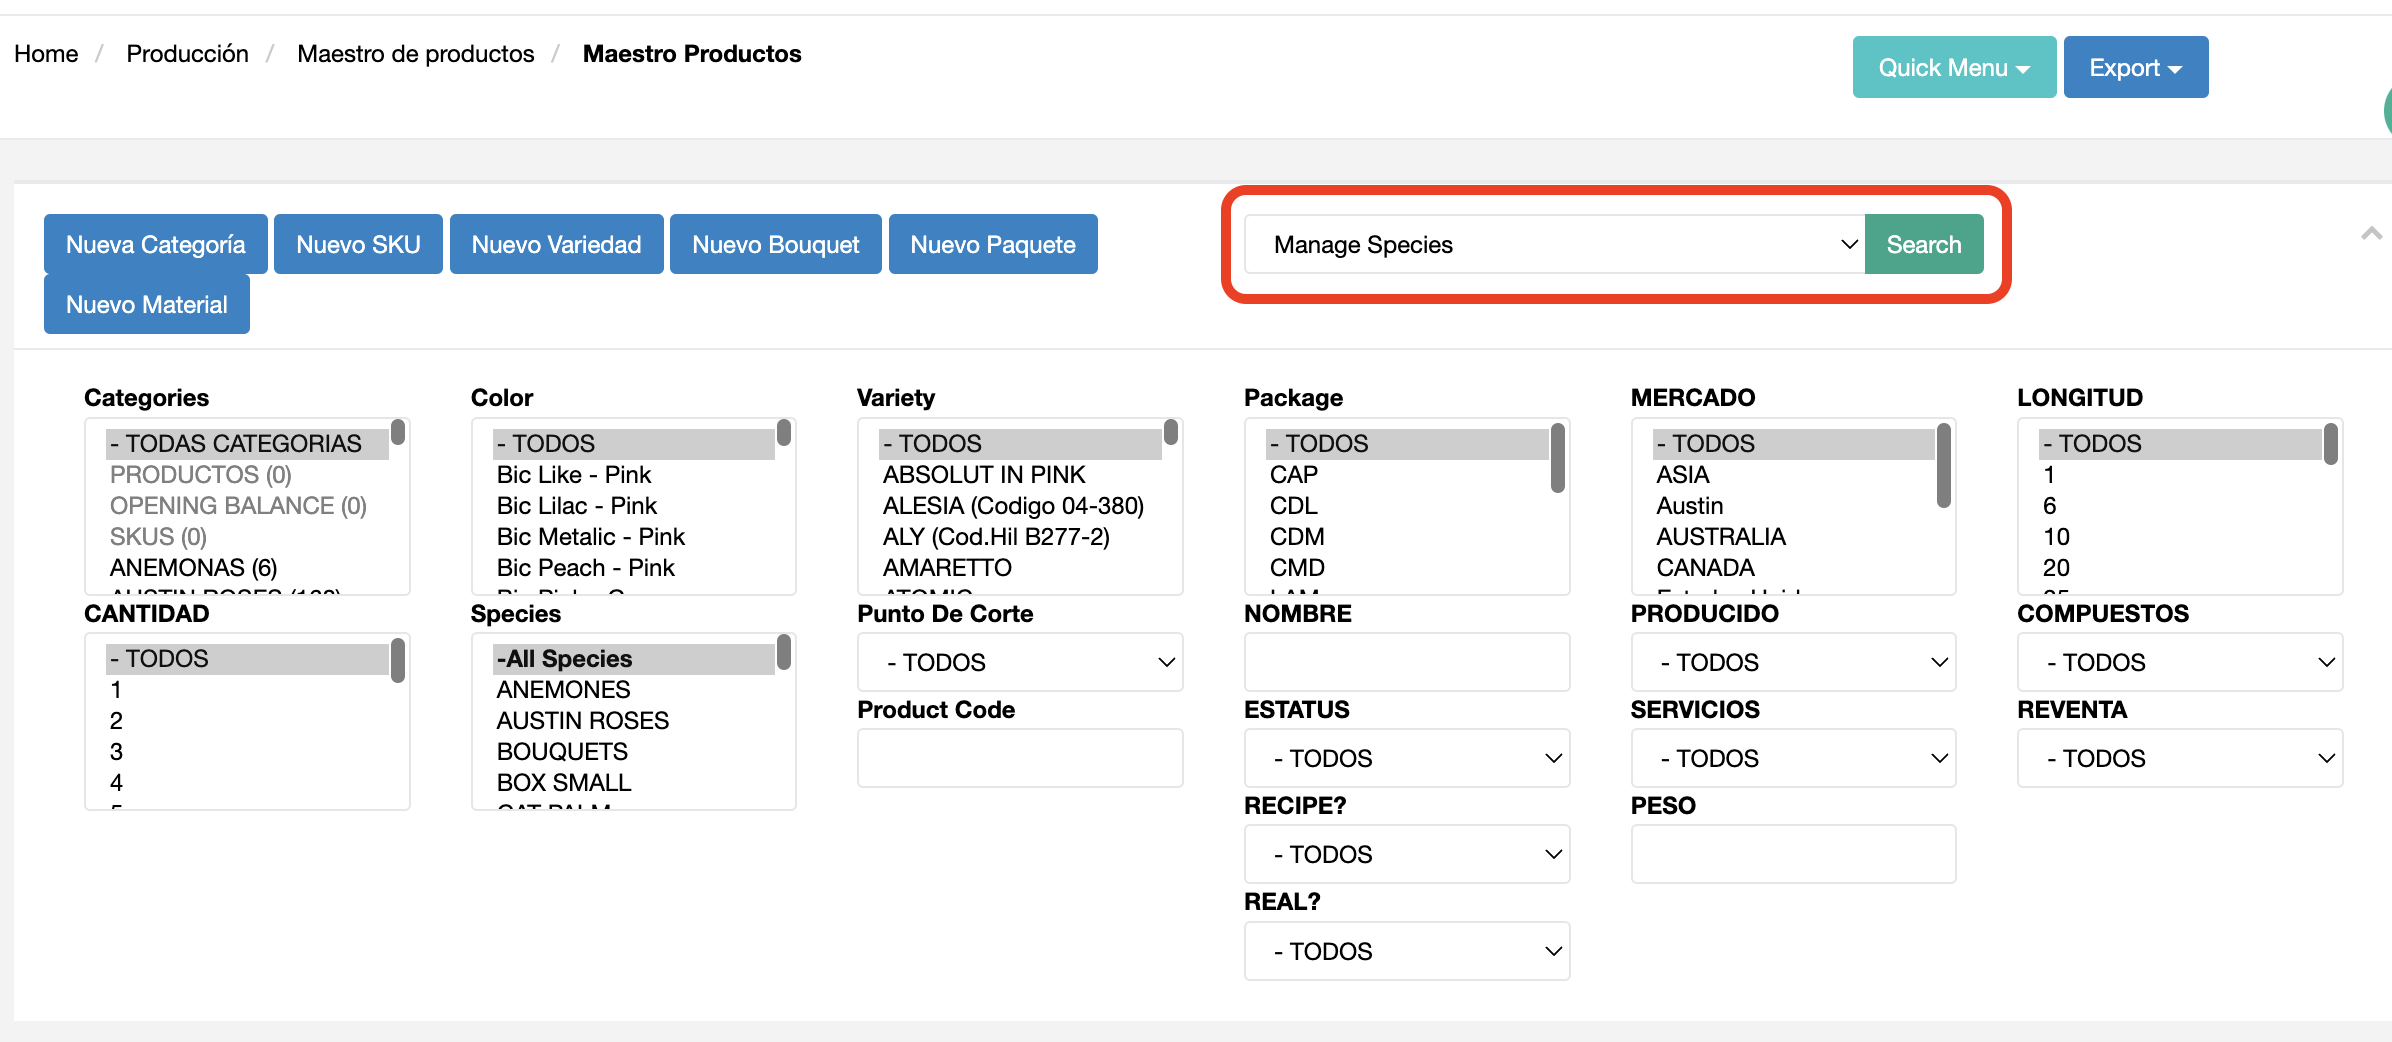This screenshot has width=2392, height=1042.
Task: Choose Bic Lilac - Pink color option
Action: (577, 506)
